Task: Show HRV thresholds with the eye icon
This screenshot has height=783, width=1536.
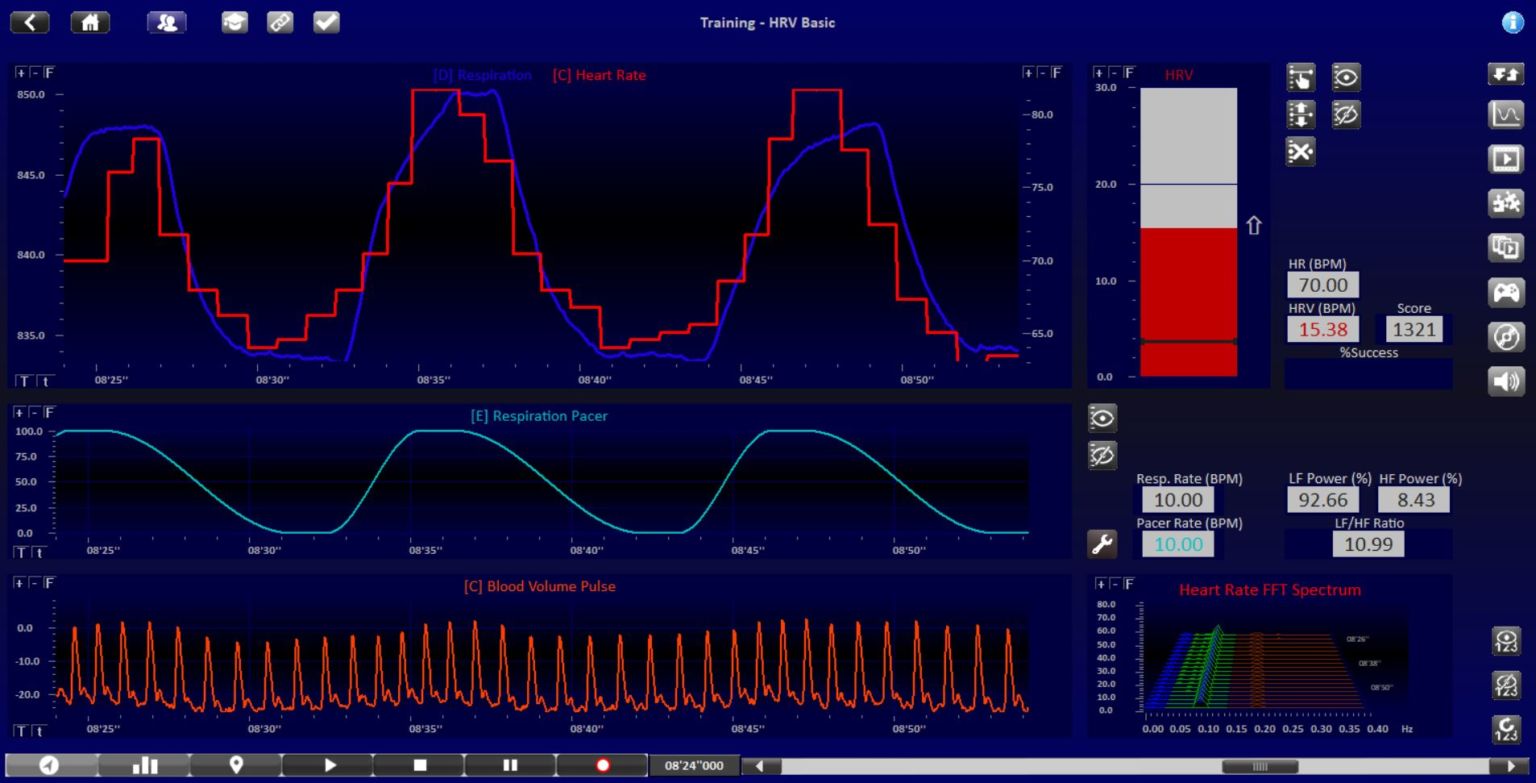Action: coord(1346,77)
